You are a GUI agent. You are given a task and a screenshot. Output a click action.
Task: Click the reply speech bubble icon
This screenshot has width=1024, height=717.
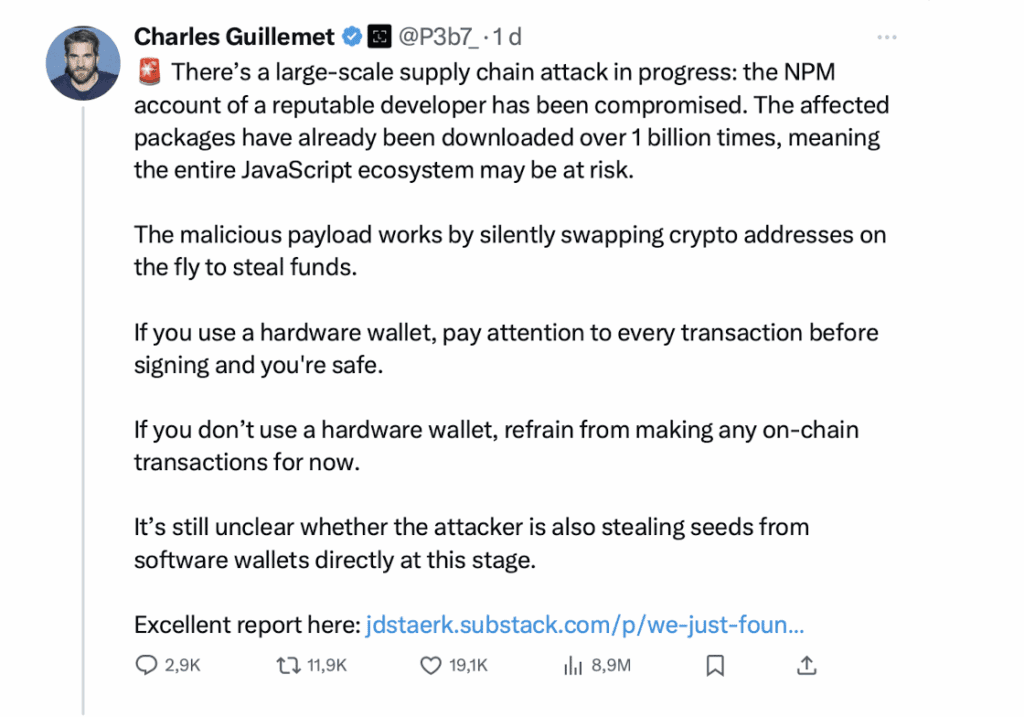coord(146,664)
